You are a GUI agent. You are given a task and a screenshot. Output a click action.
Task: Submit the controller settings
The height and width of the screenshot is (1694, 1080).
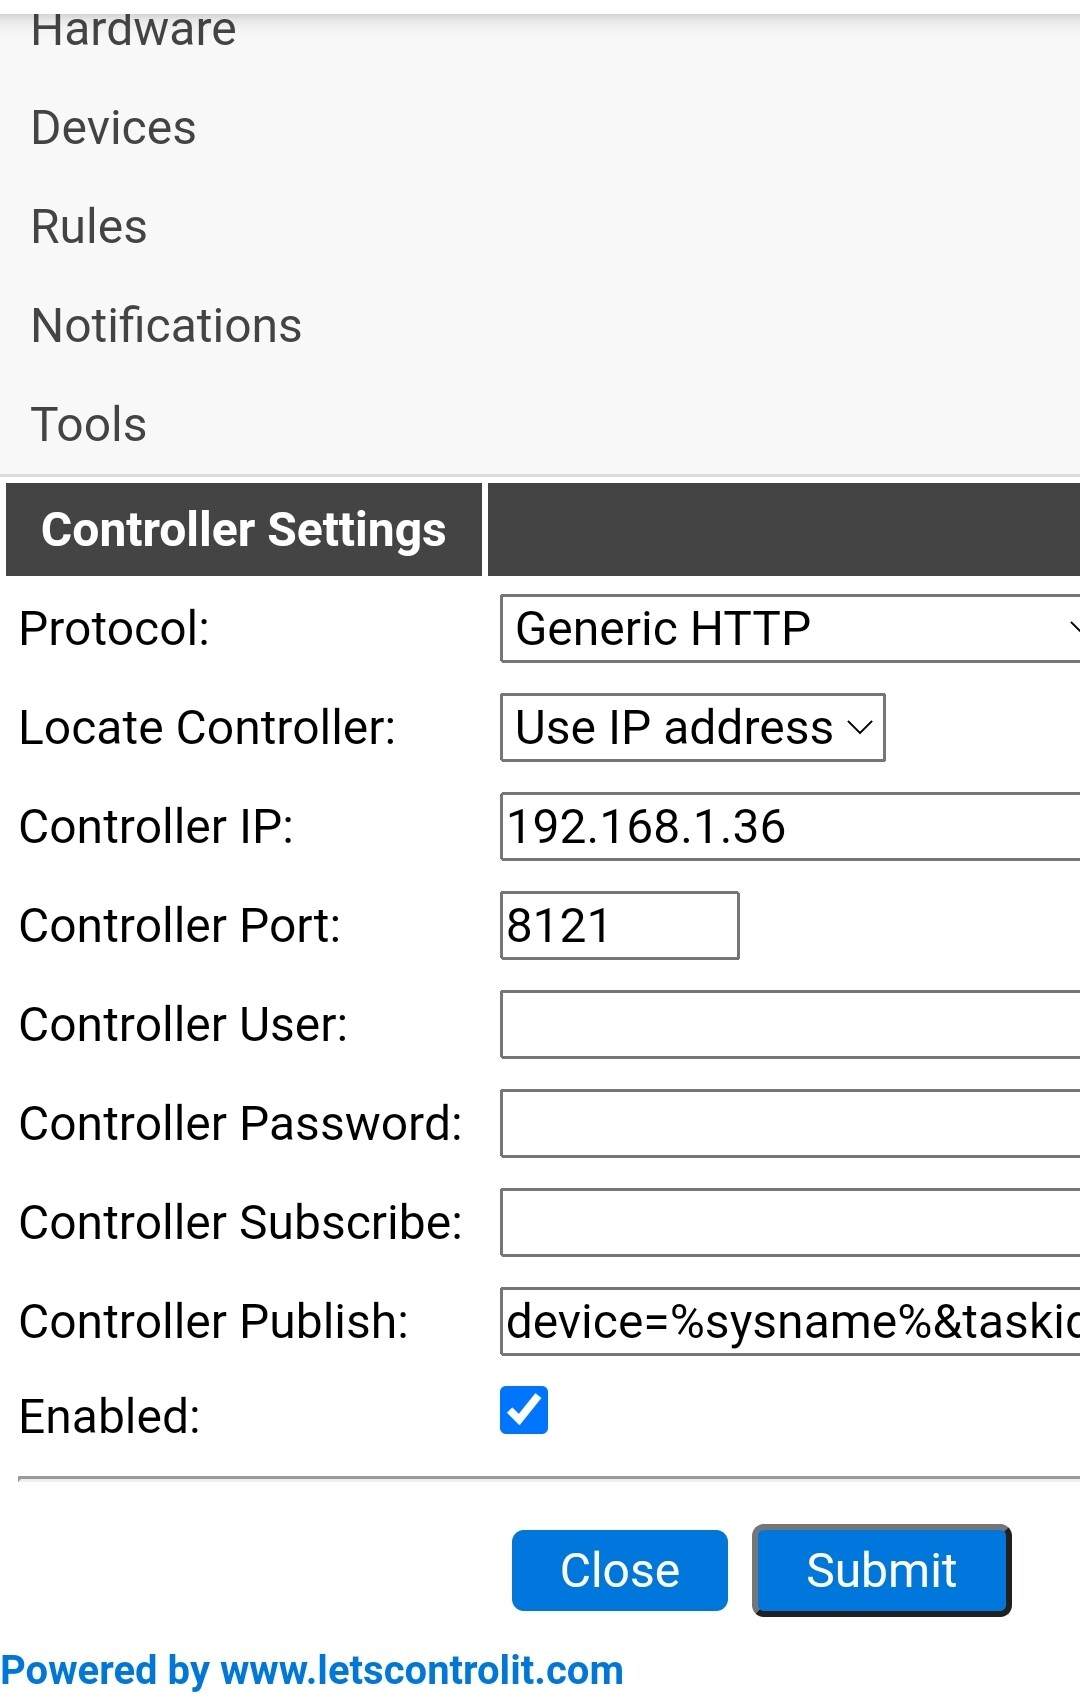881,1570
